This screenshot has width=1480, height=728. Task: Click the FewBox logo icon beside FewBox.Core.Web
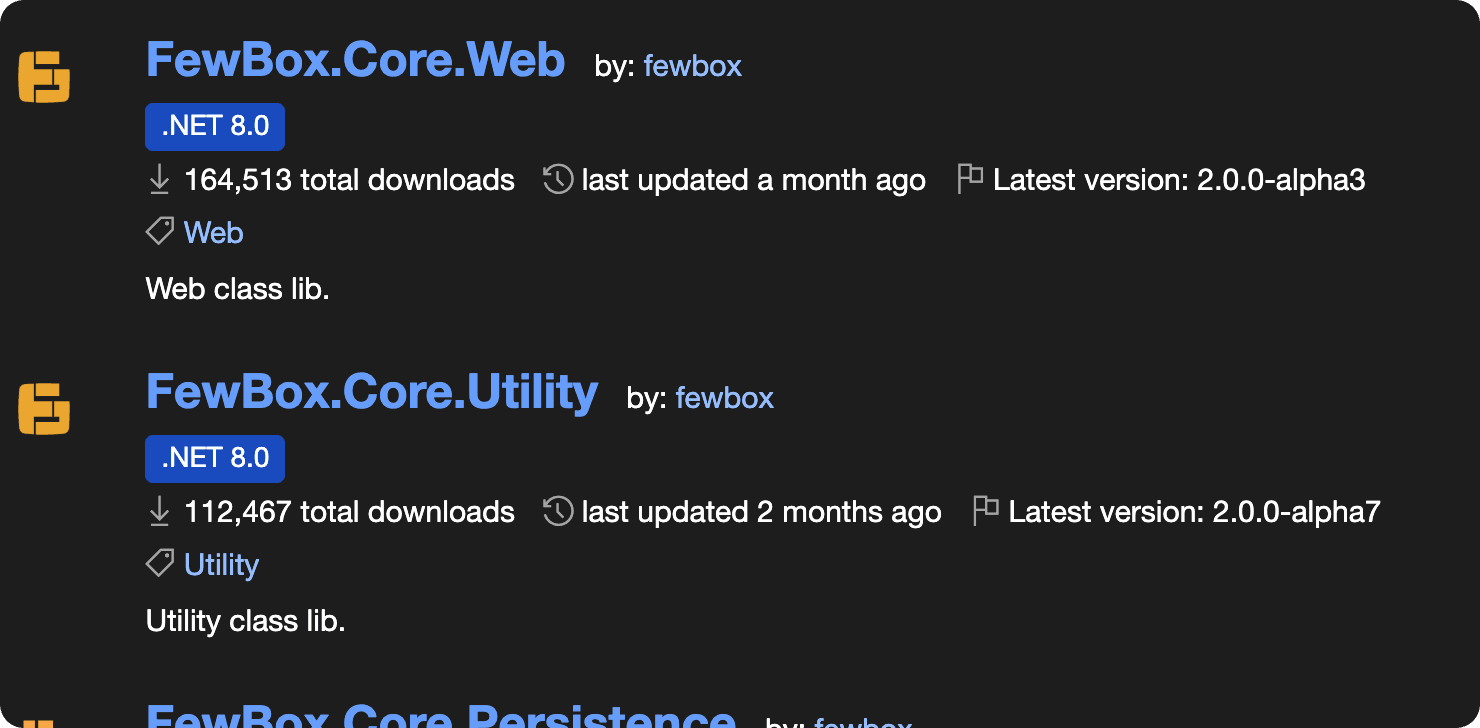pos(44,76)
